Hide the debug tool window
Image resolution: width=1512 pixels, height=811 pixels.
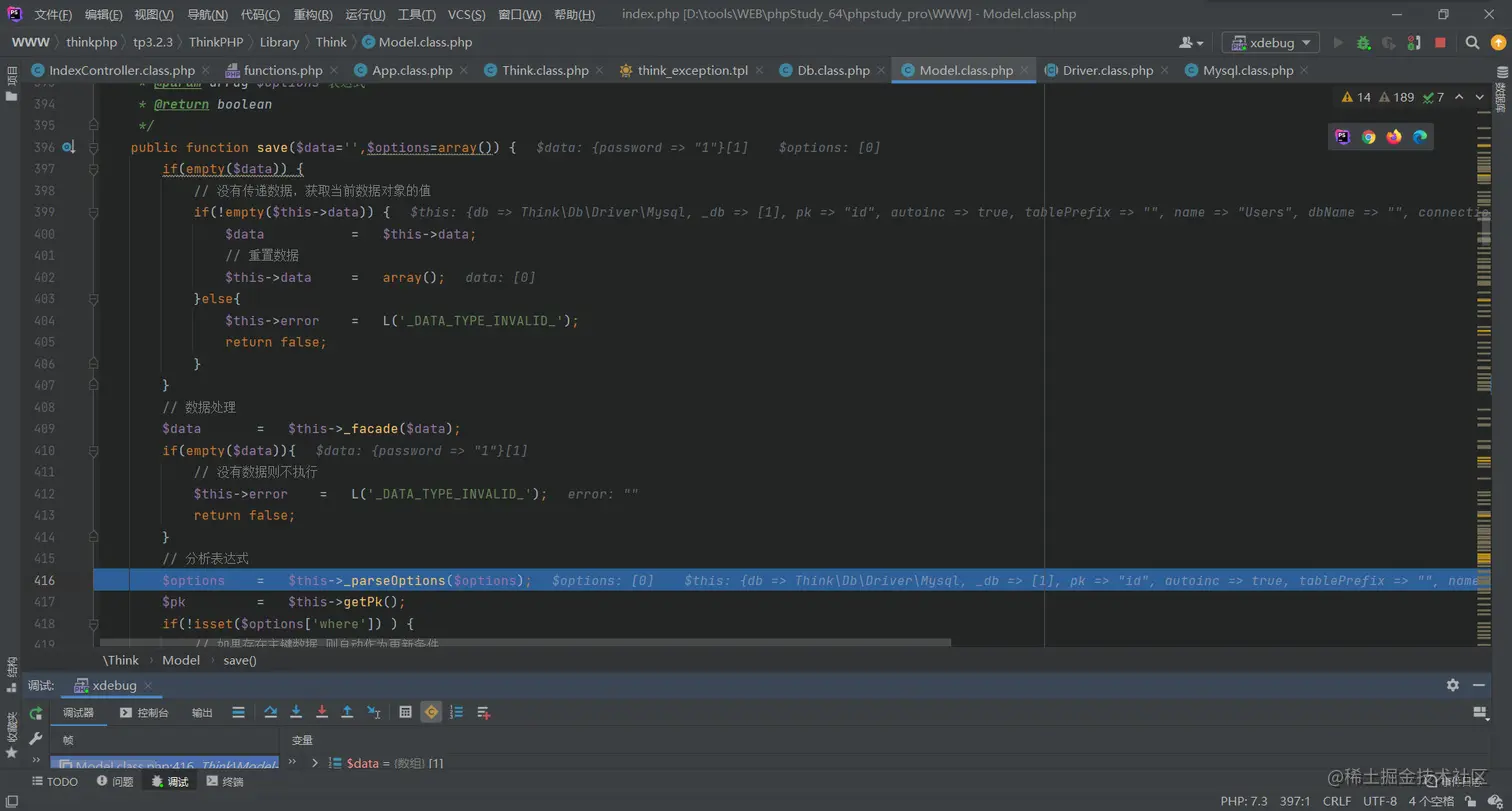[1480, 685]
